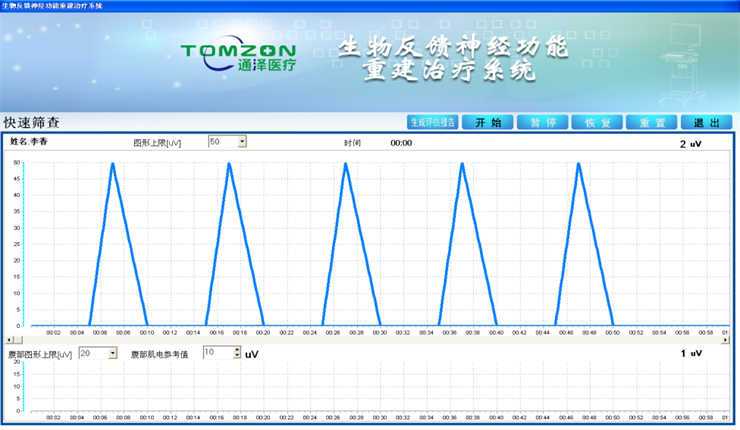Pause recording with the 暂停 button
740x430 pixels.
[543, 122]
